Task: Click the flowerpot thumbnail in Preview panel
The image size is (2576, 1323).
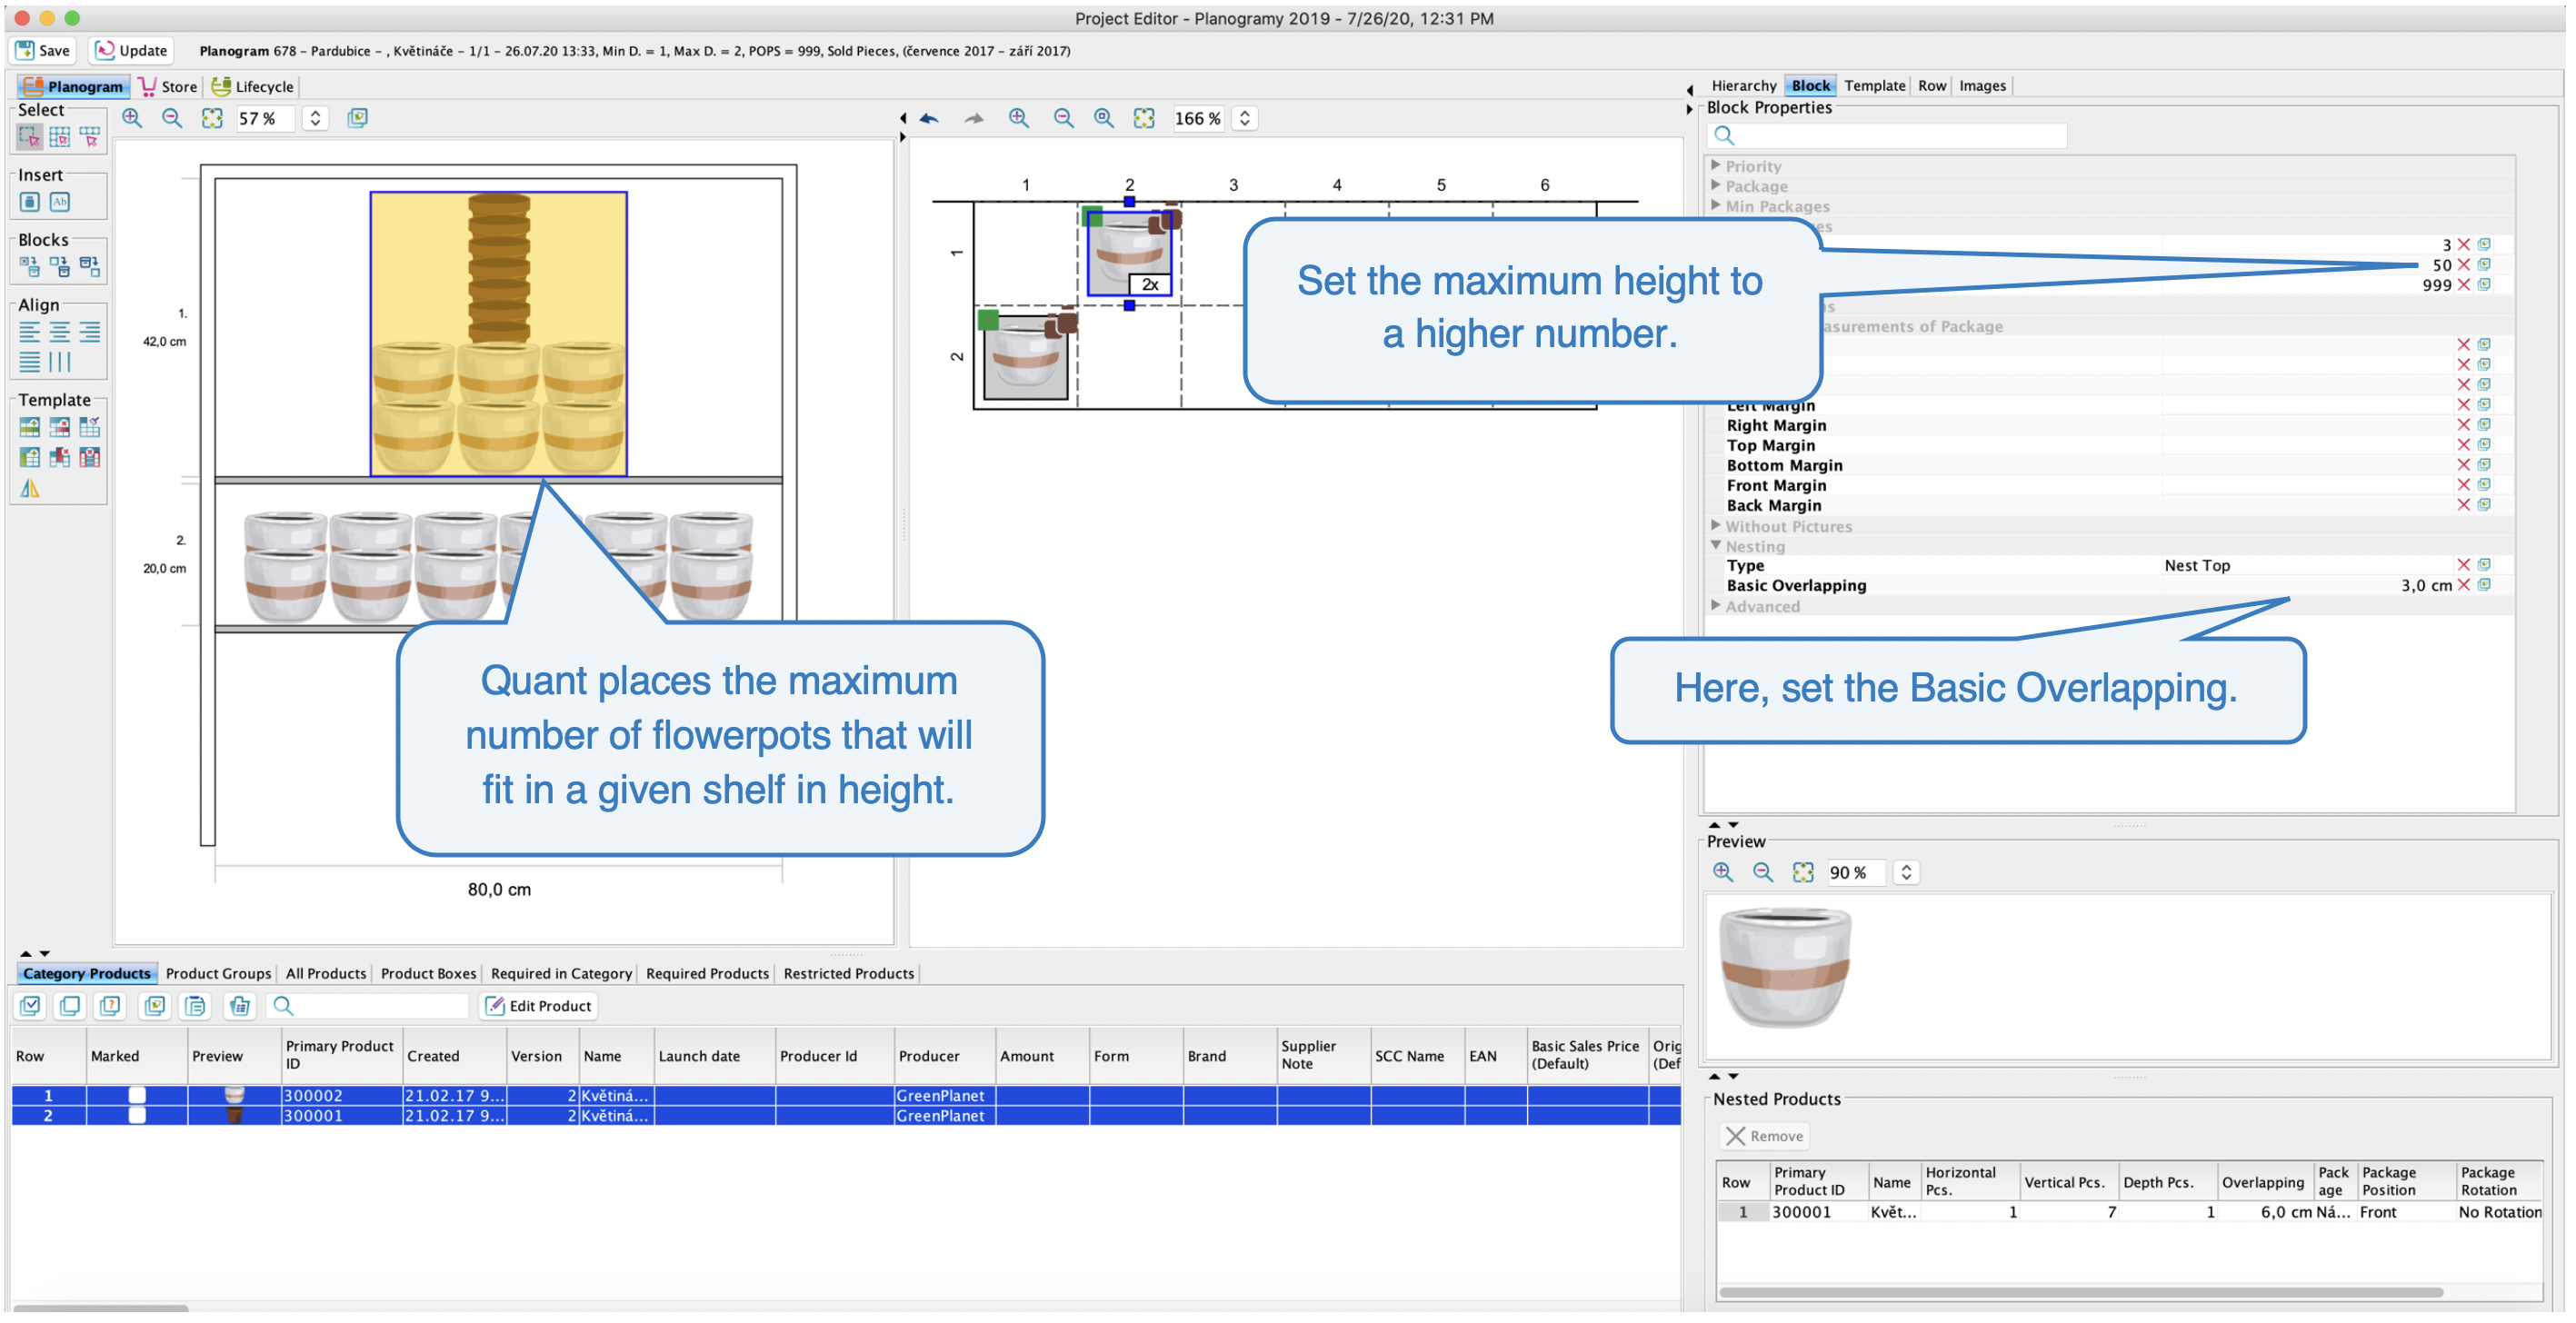Action: (1785, 966)
